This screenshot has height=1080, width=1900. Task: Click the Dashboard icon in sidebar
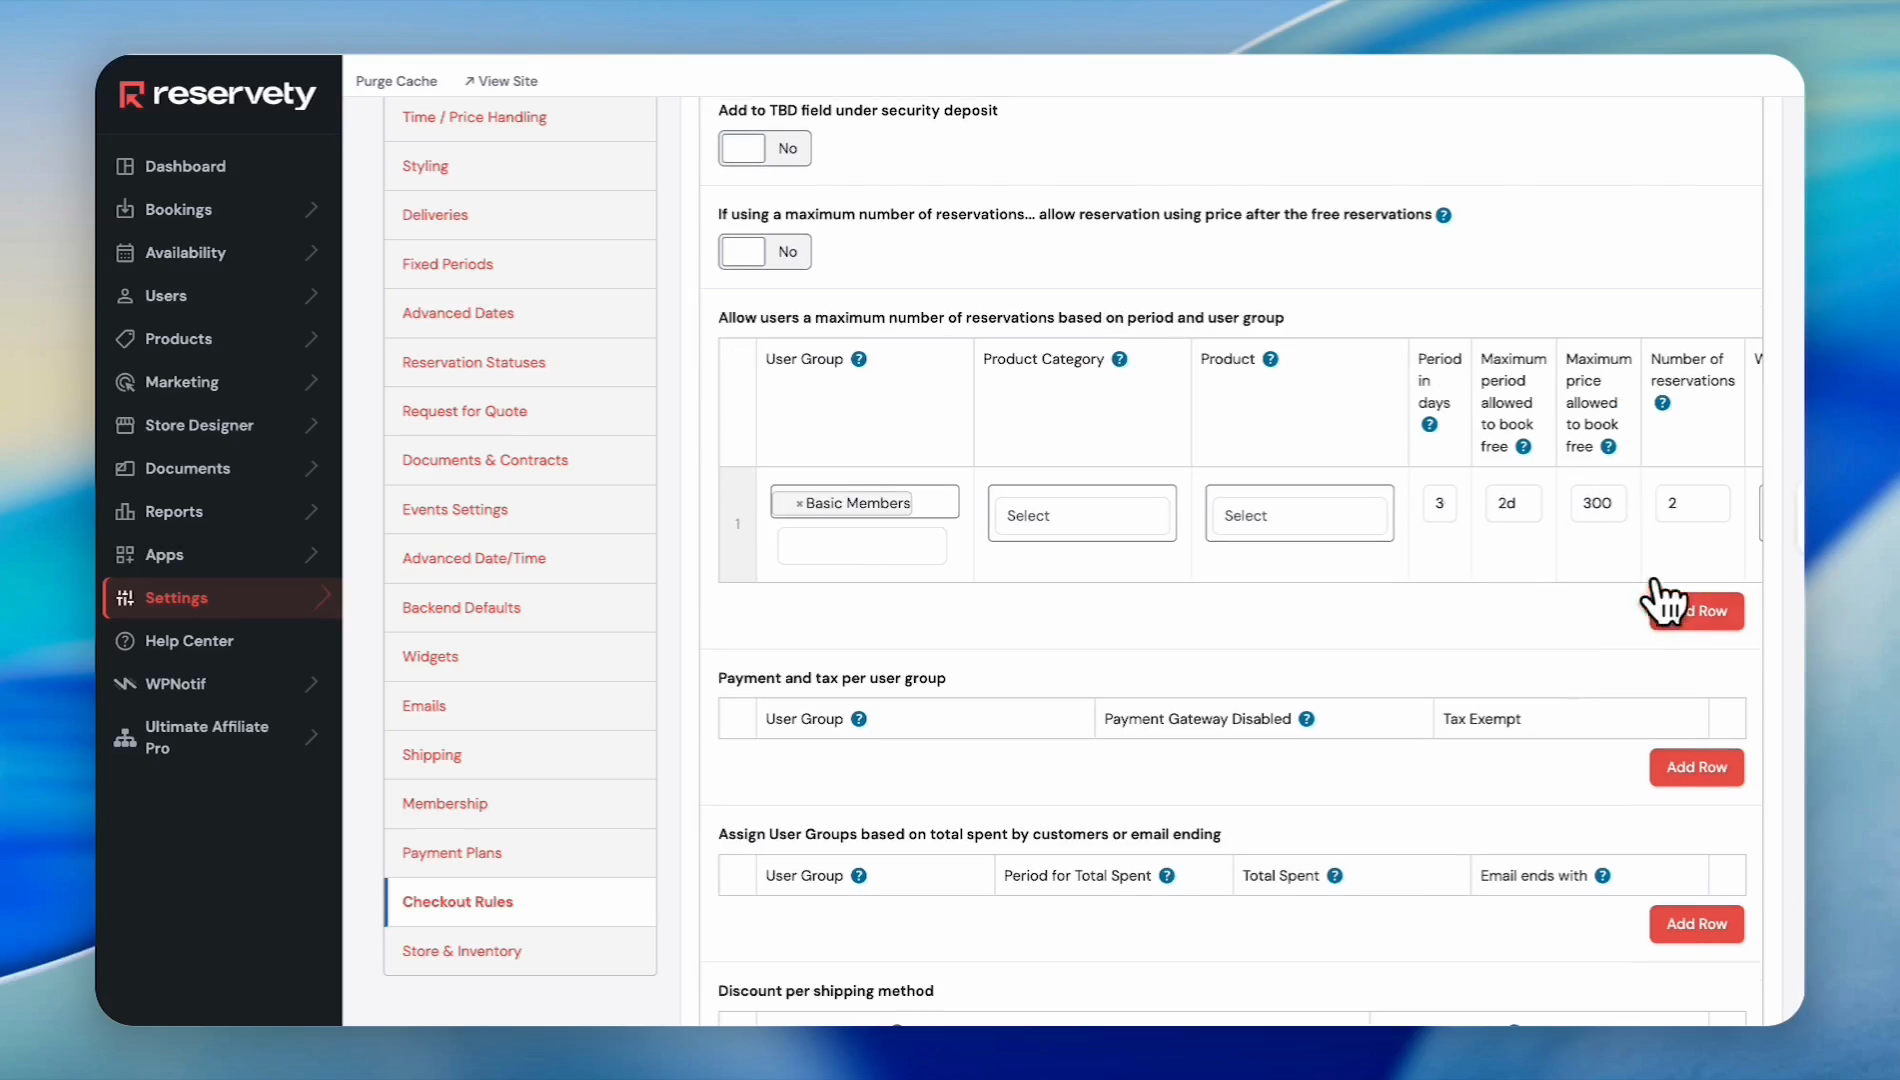point(125,166)
